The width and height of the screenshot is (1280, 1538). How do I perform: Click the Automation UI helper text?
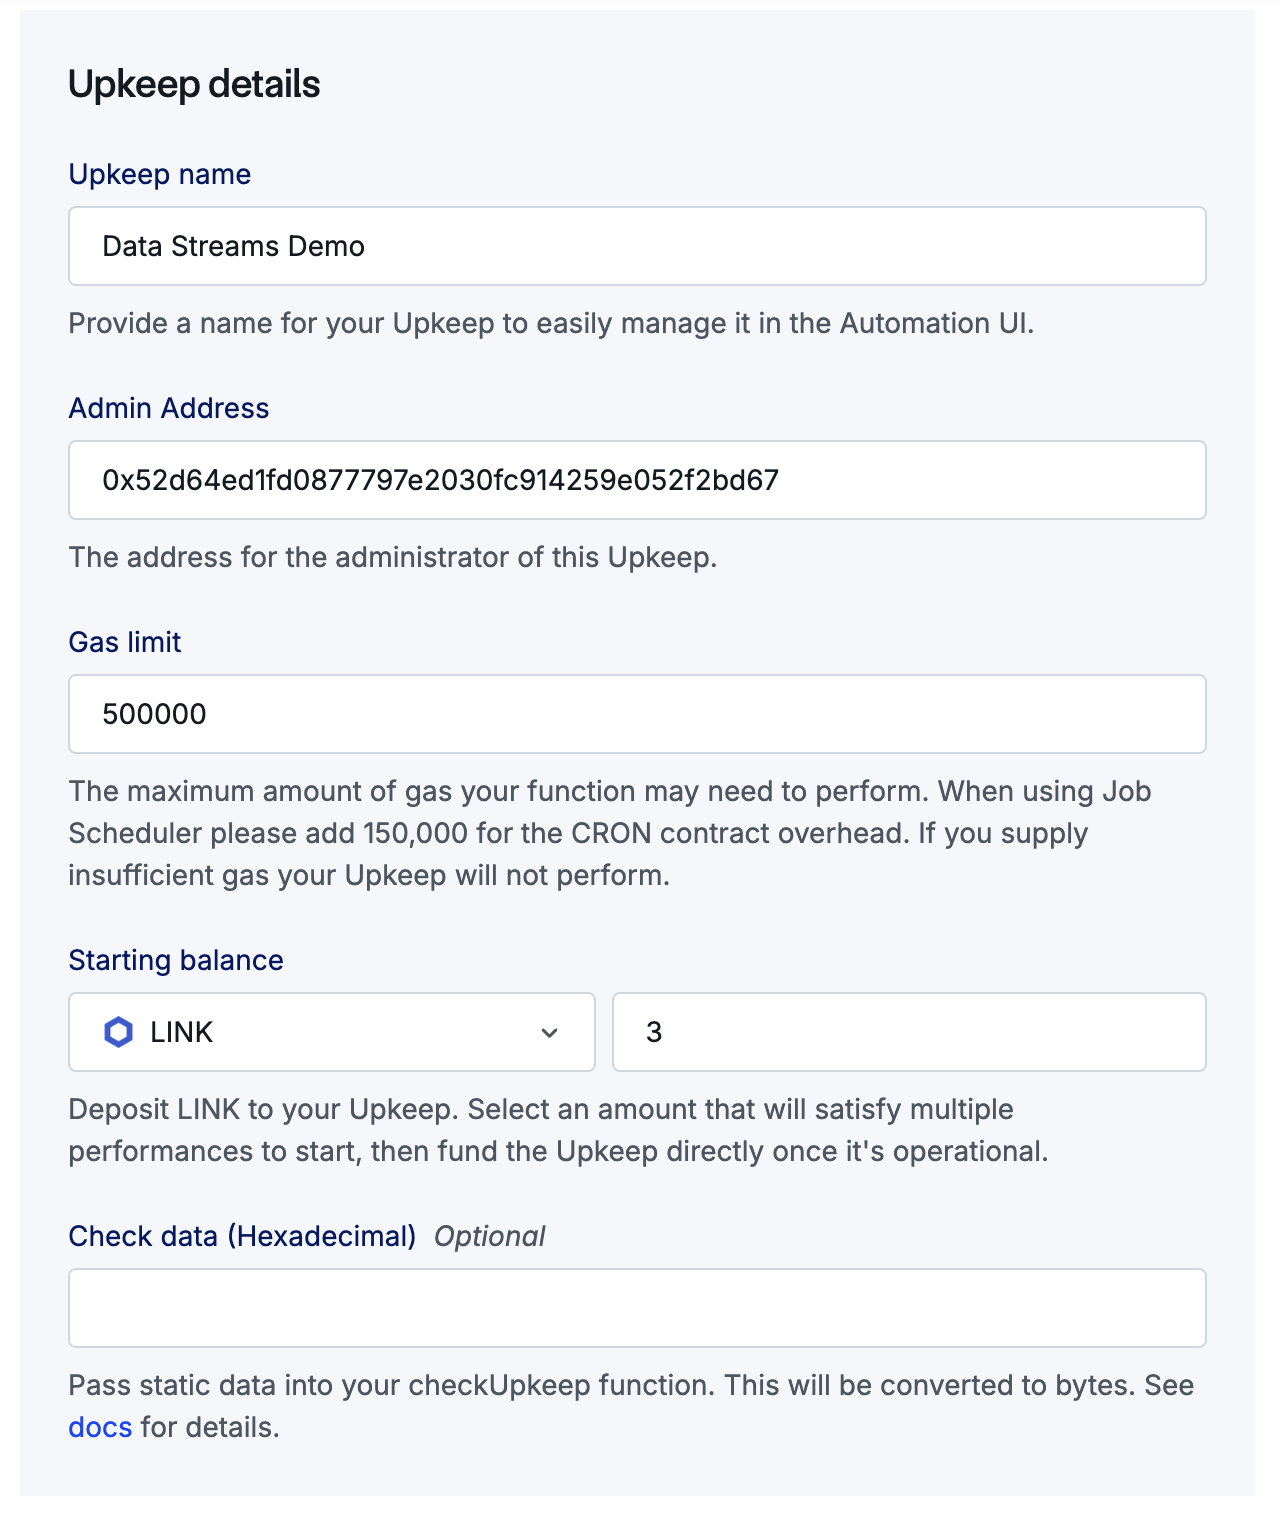pyautogui.click(x=550, y=323)
